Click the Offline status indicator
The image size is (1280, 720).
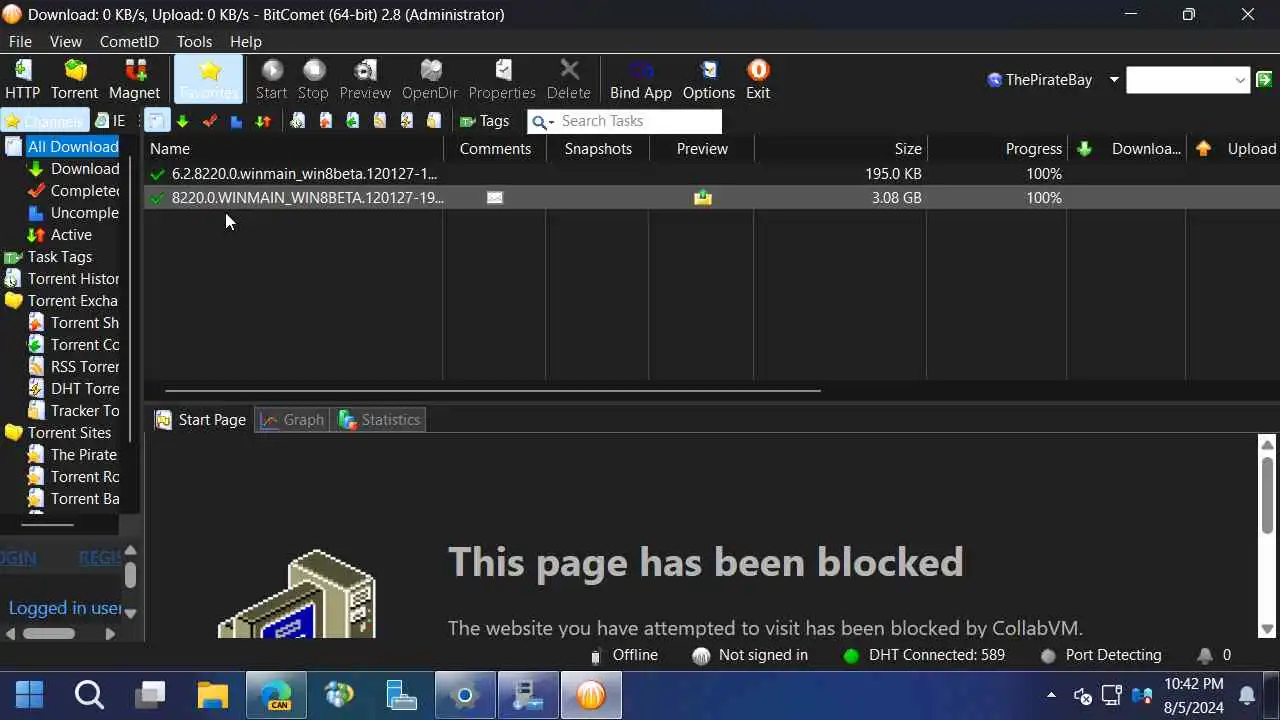(x=623, y=656)
